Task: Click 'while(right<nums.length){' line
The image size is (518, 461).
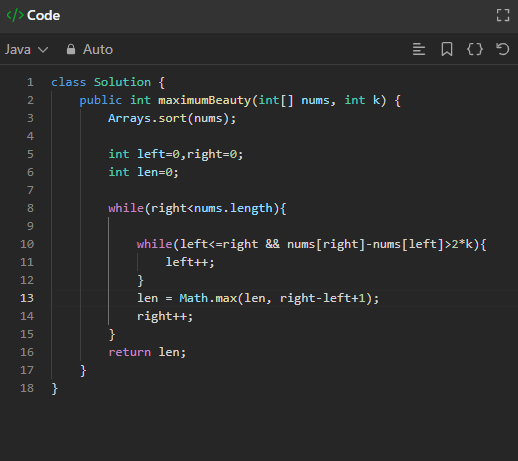Action: pos(197,208)
